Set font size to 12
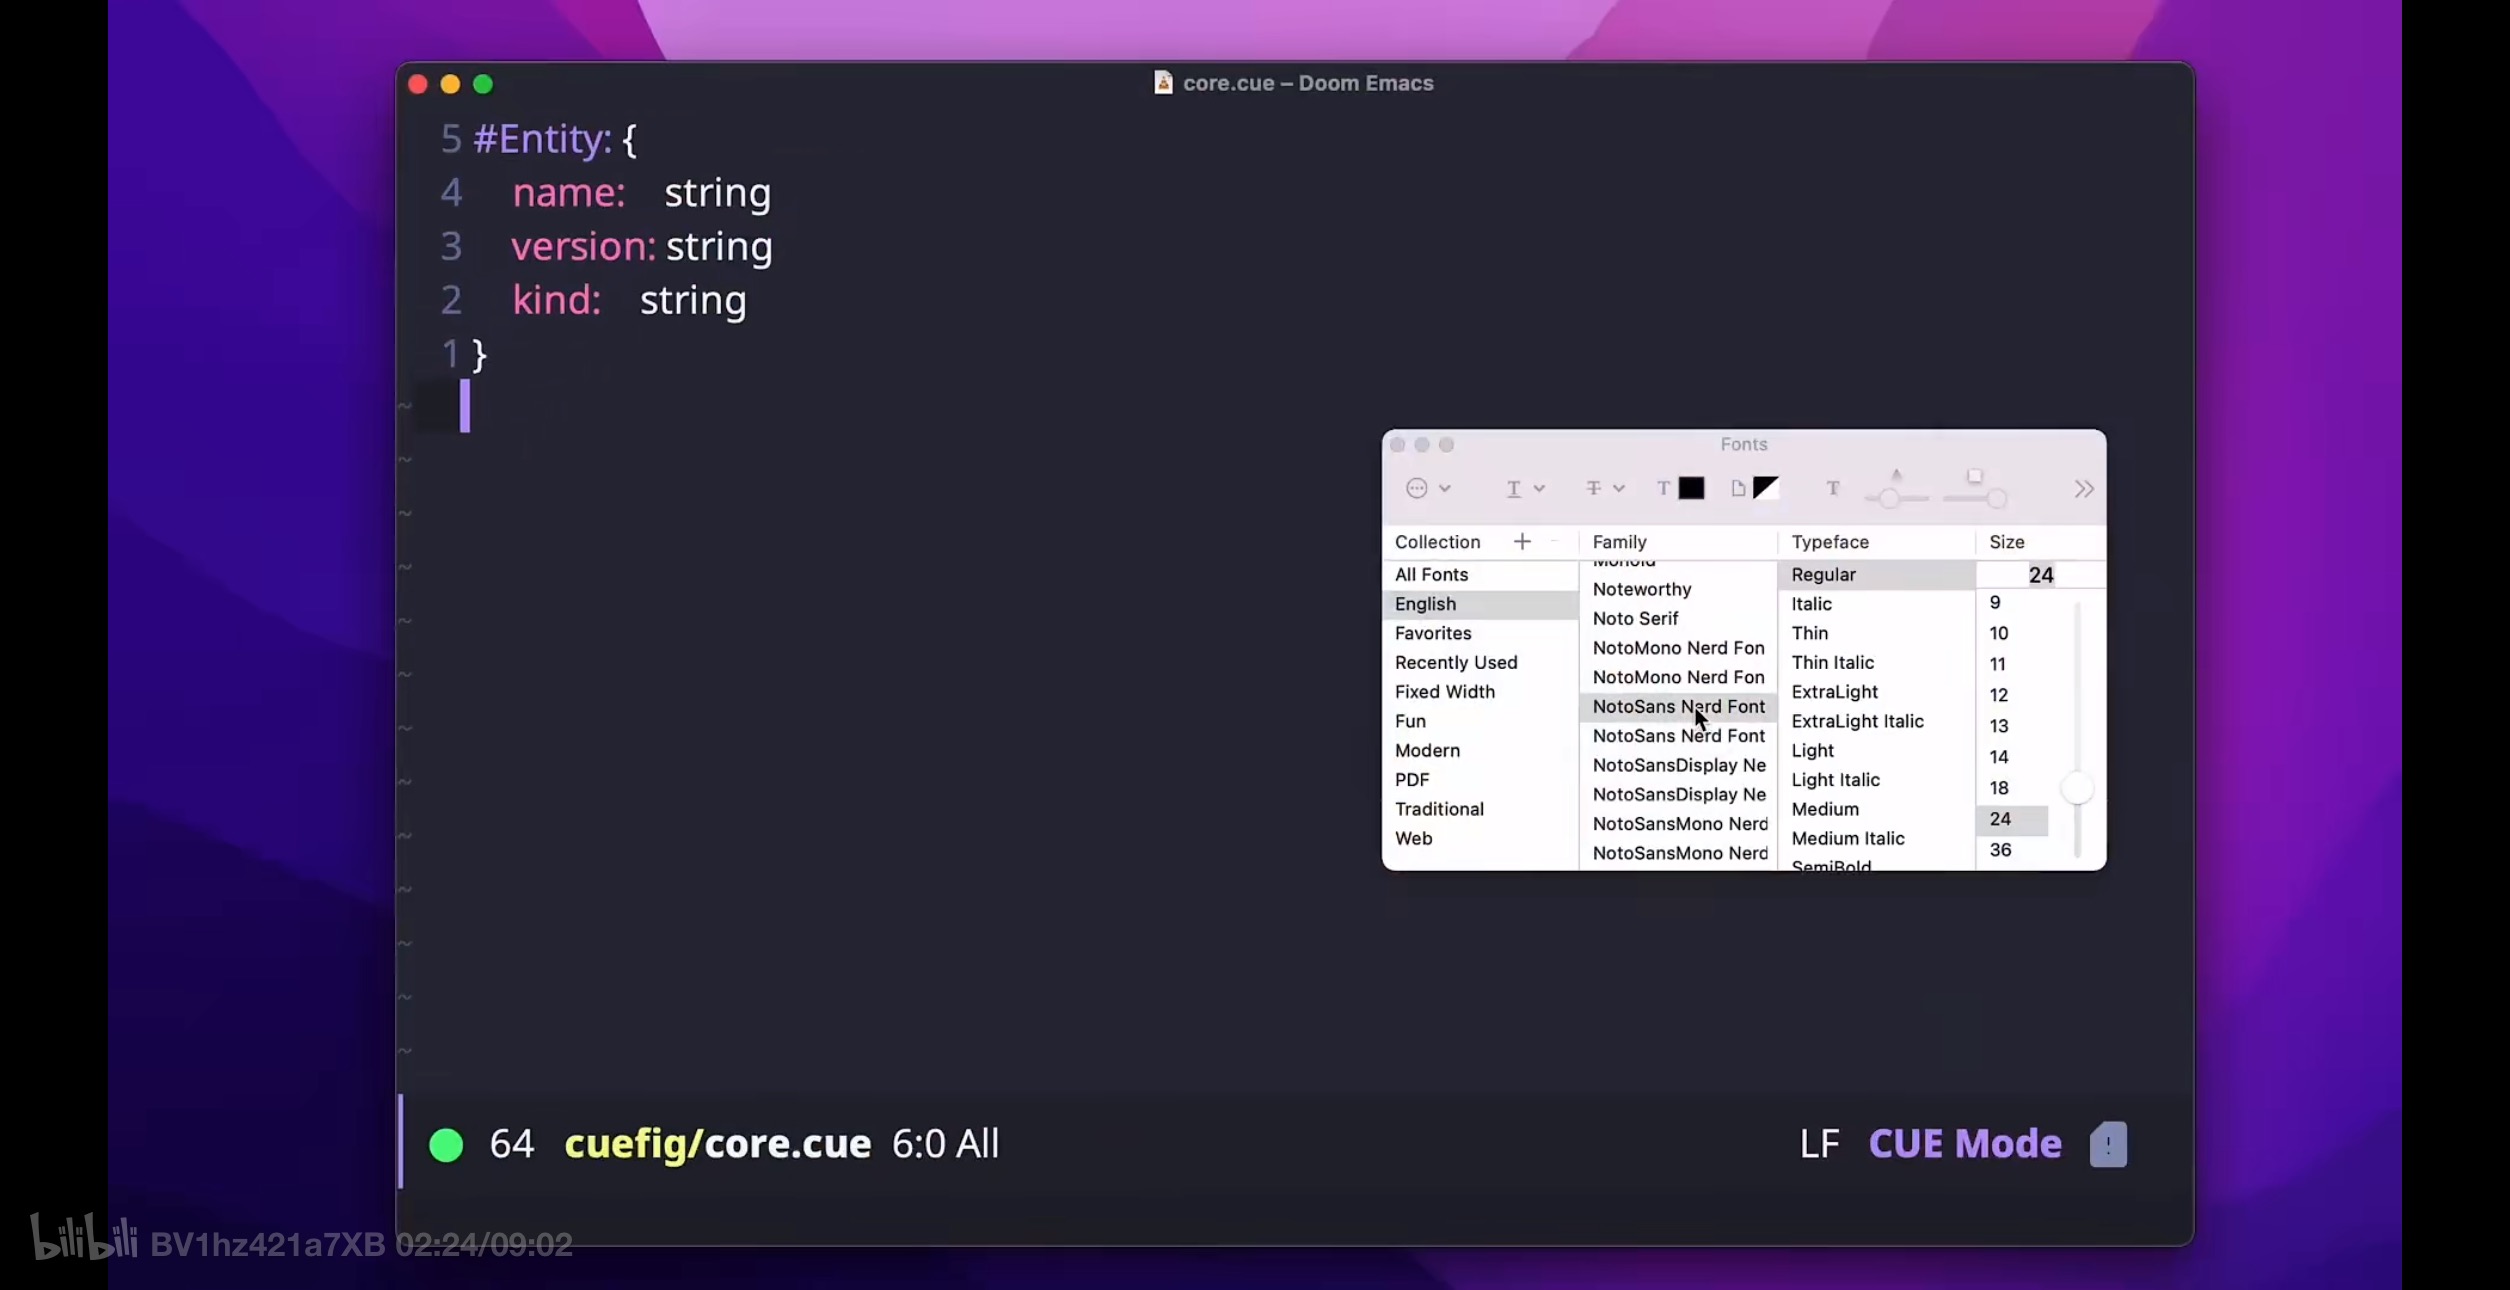 (x=2012, y=695)
